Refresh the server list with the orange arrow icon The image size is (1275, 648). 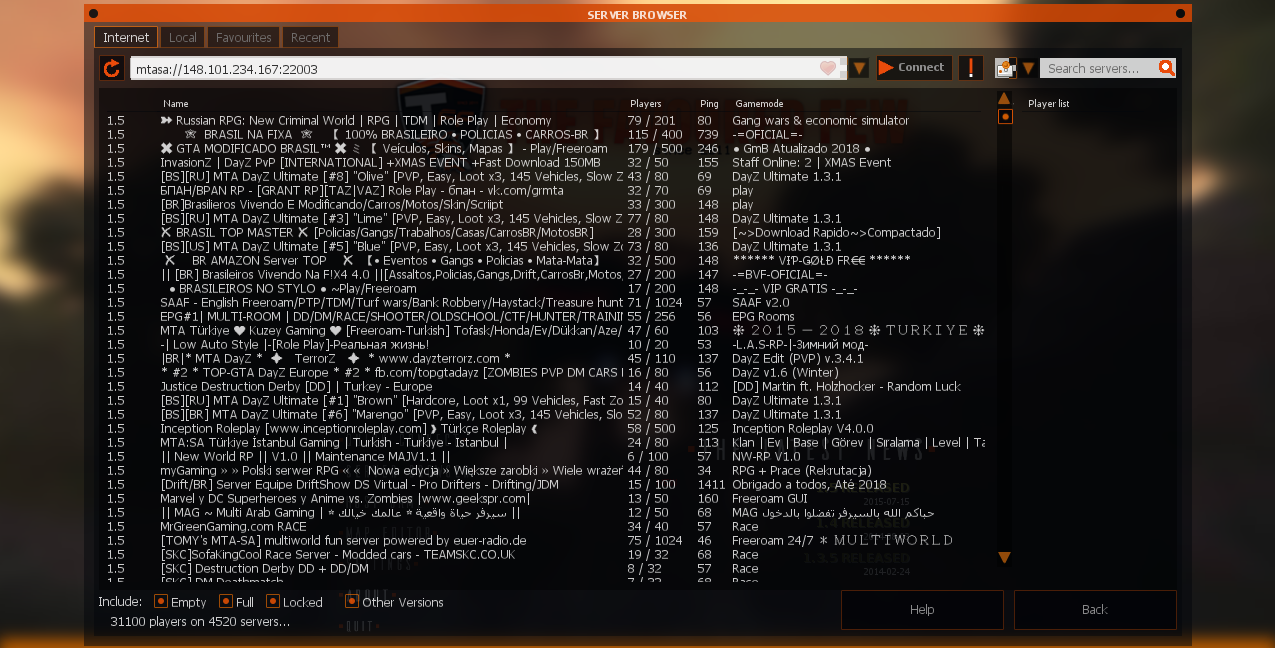pos(112,68)
